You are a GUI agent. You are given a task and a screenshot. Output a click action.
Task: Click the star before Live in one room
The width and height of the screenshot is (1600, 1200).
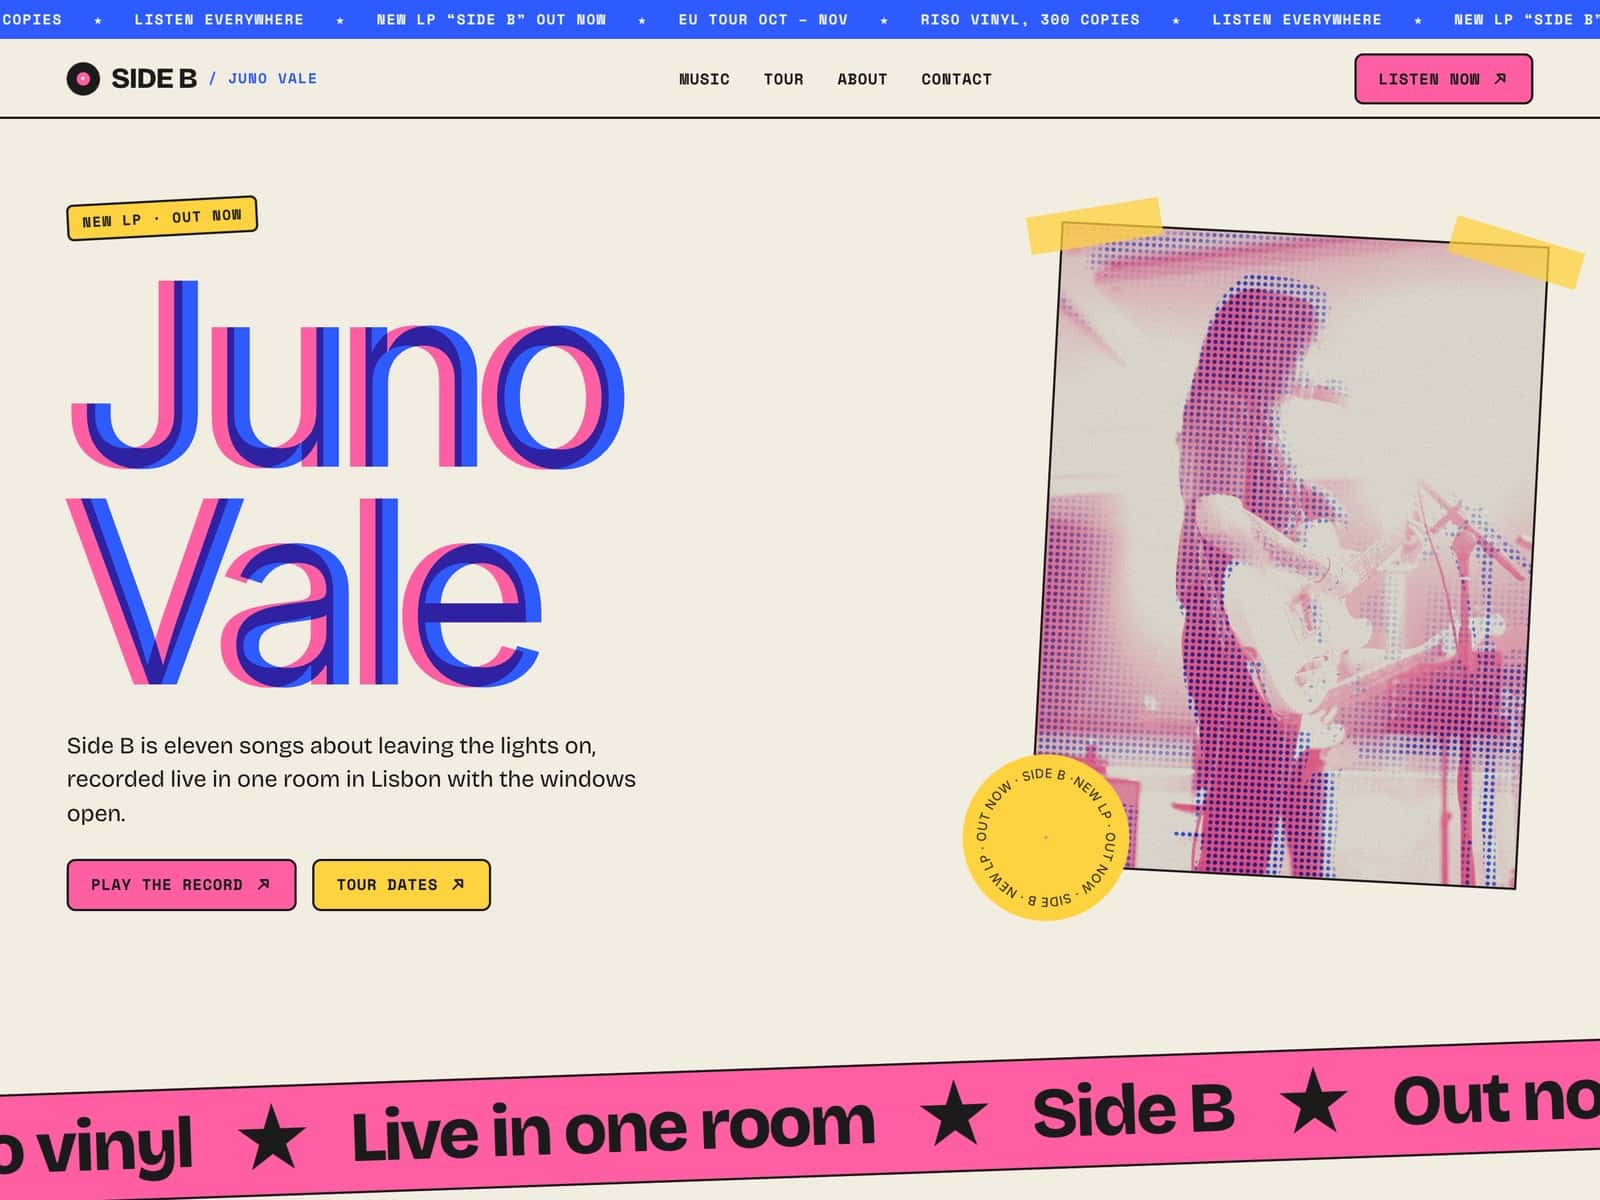(x=272, y=1139)
